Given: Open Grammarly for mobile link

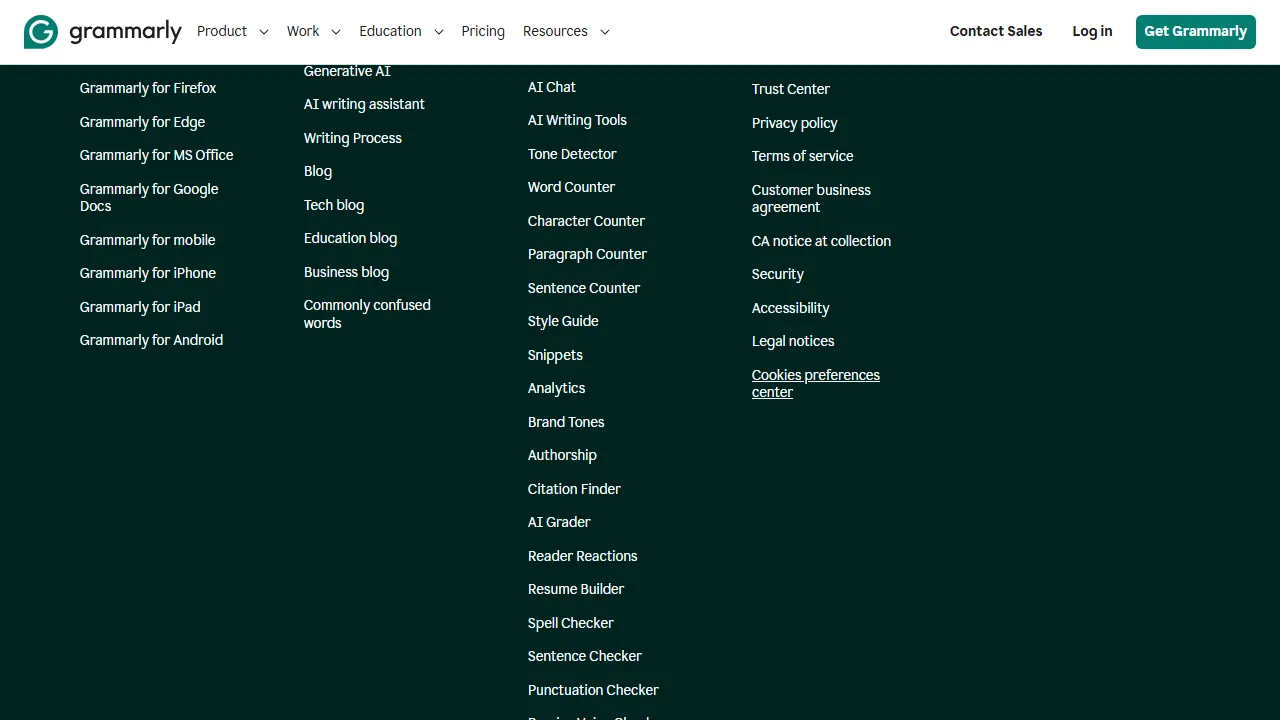Looking at the screenshot, I should pos(147,240).
